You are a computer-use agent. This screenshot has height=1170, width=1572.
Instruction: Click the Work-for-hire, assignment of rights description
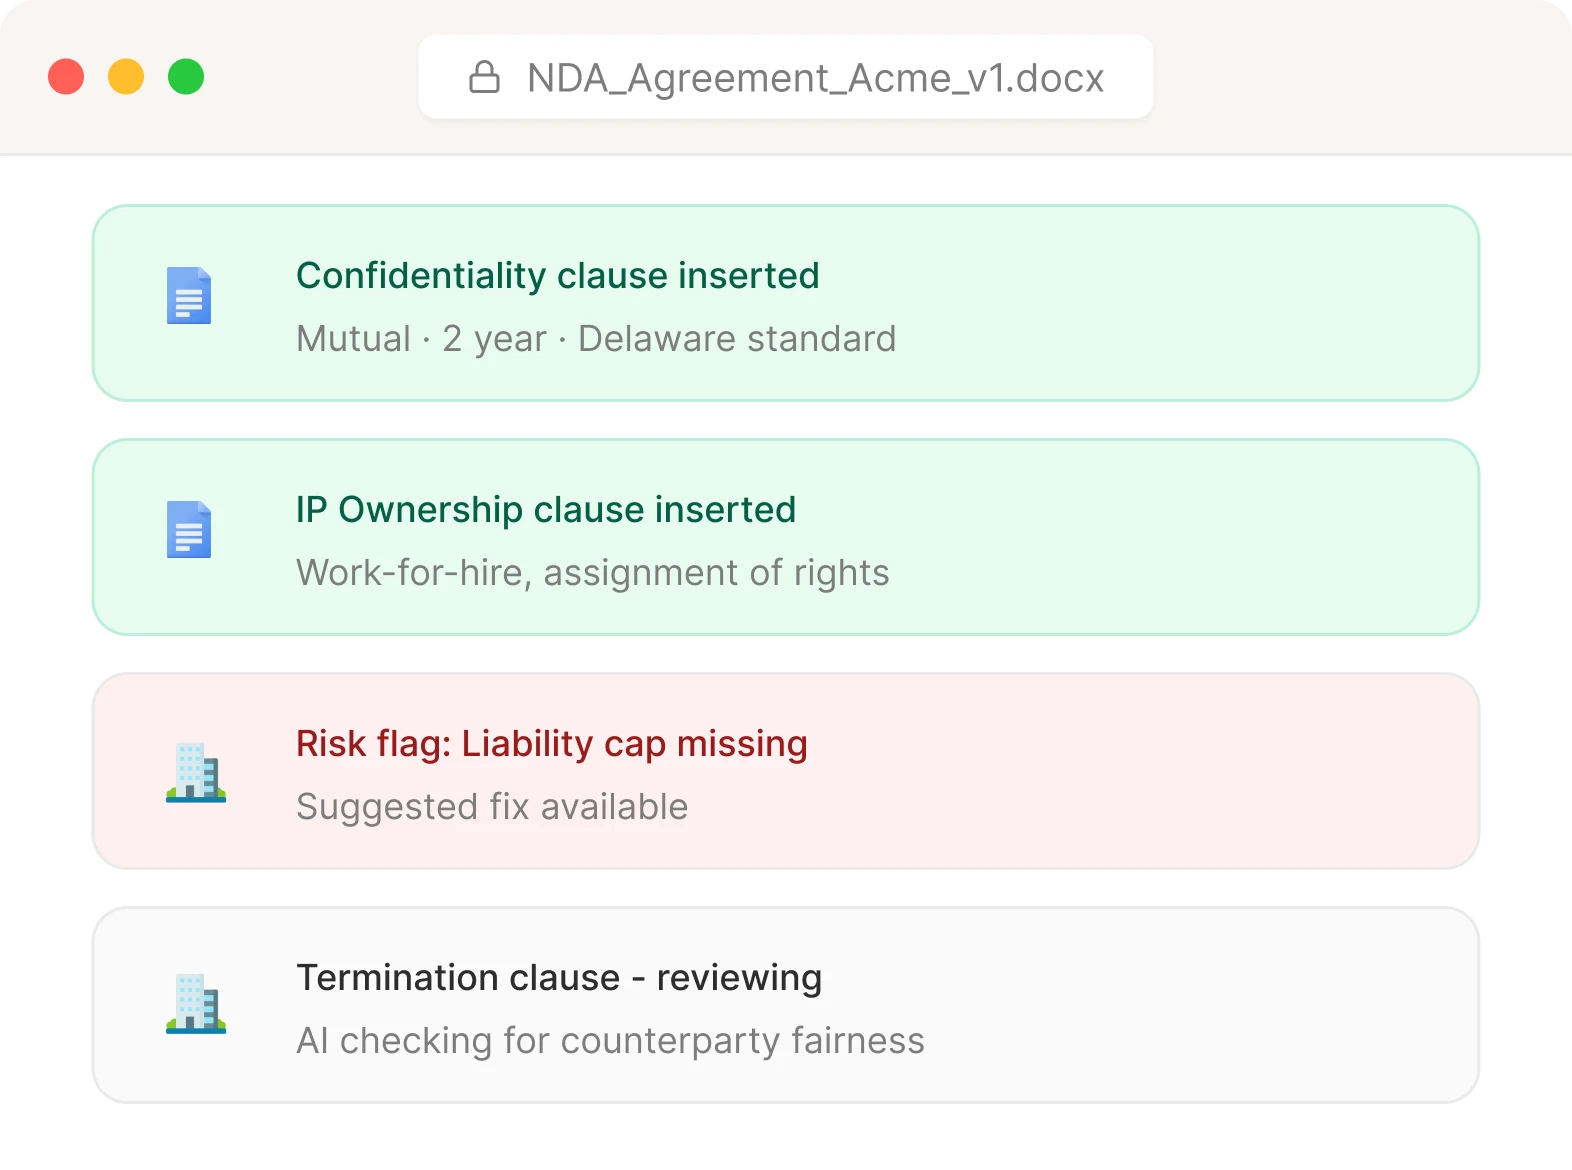[x=592, y=572]
